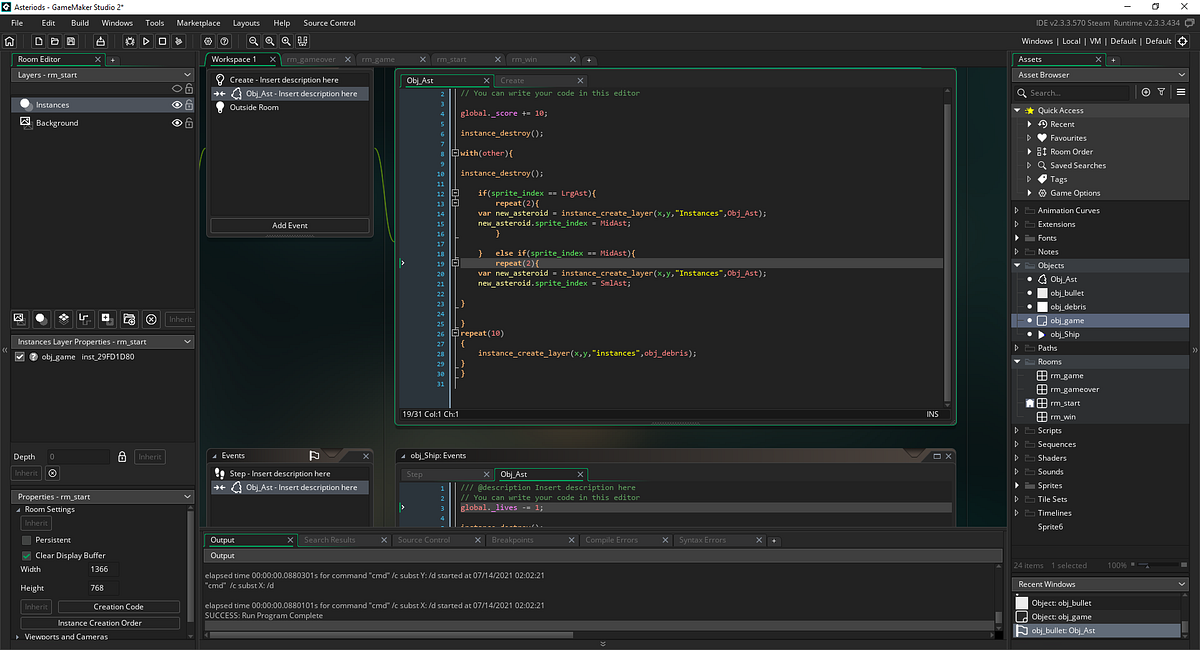The width and height of the screenshot is (1200, 650).
Task: Click the Create Executable icon
Action: 100,41
